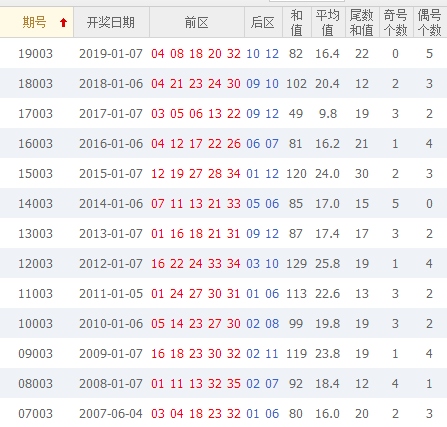
Task: Select issue number 12003
Action: (35, 264)
